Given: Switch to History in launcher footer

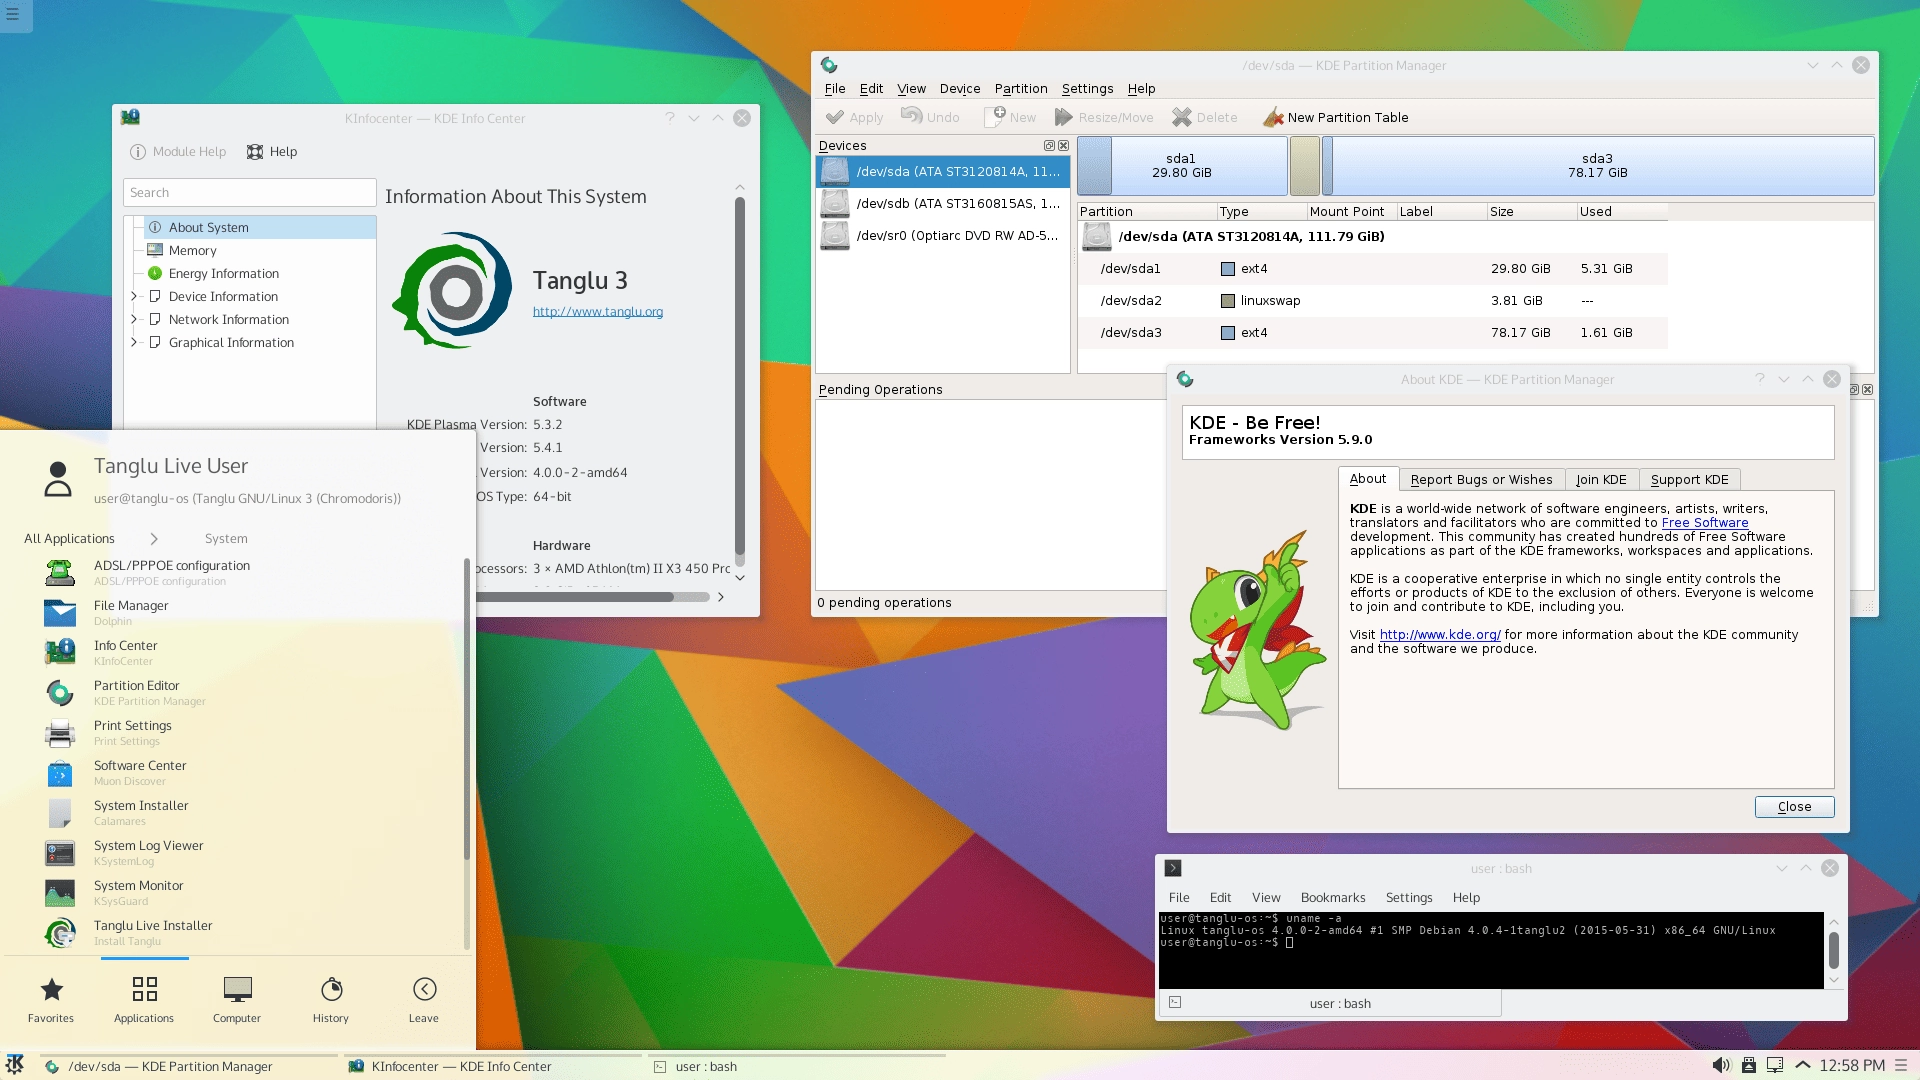Looking at the screenshot, I should pyautogui.click(x=331, y=1000).
